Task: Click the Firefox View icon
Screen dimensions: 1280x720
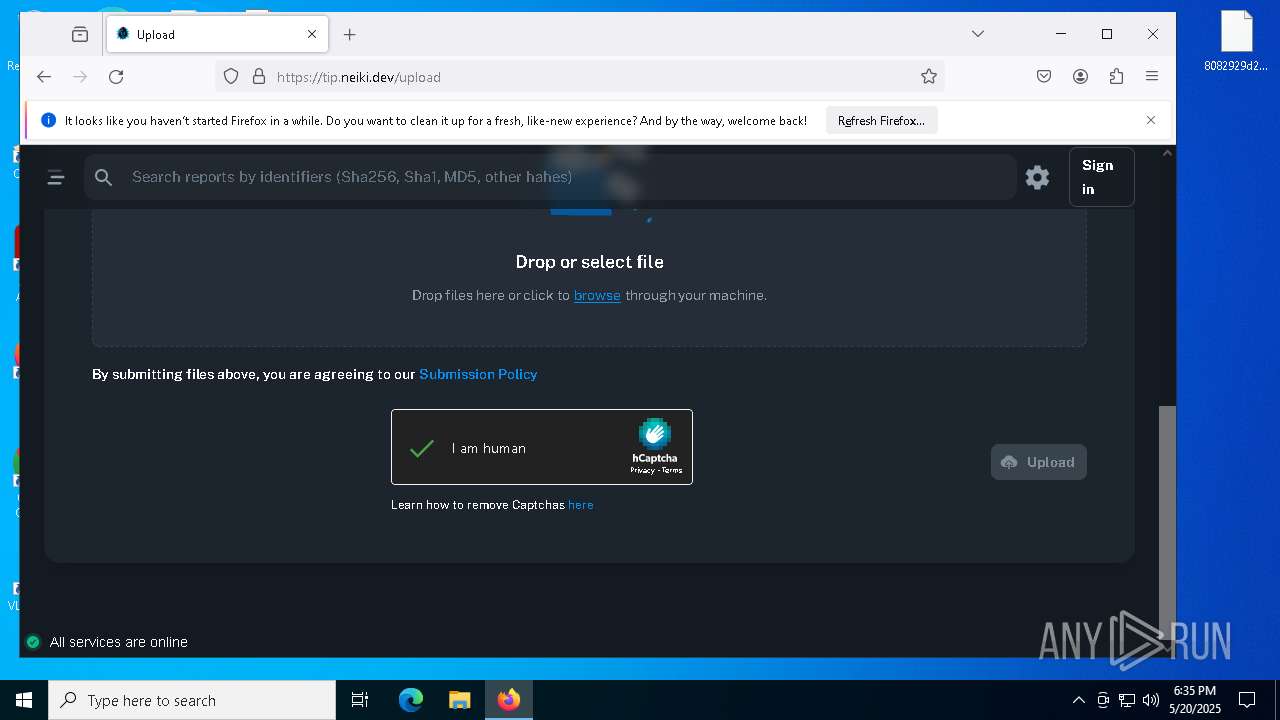Action: coord(80,34)
